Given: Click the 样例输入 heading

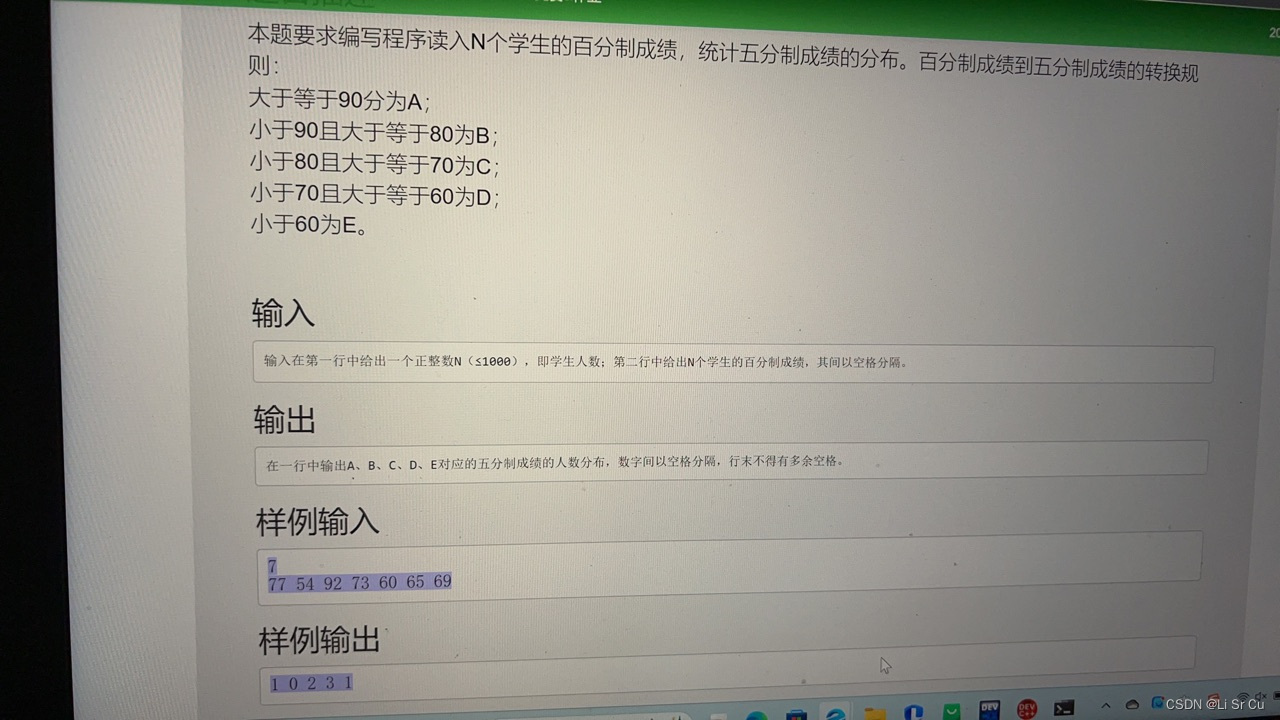Looking at the screenshot, I should click(318, 522).
